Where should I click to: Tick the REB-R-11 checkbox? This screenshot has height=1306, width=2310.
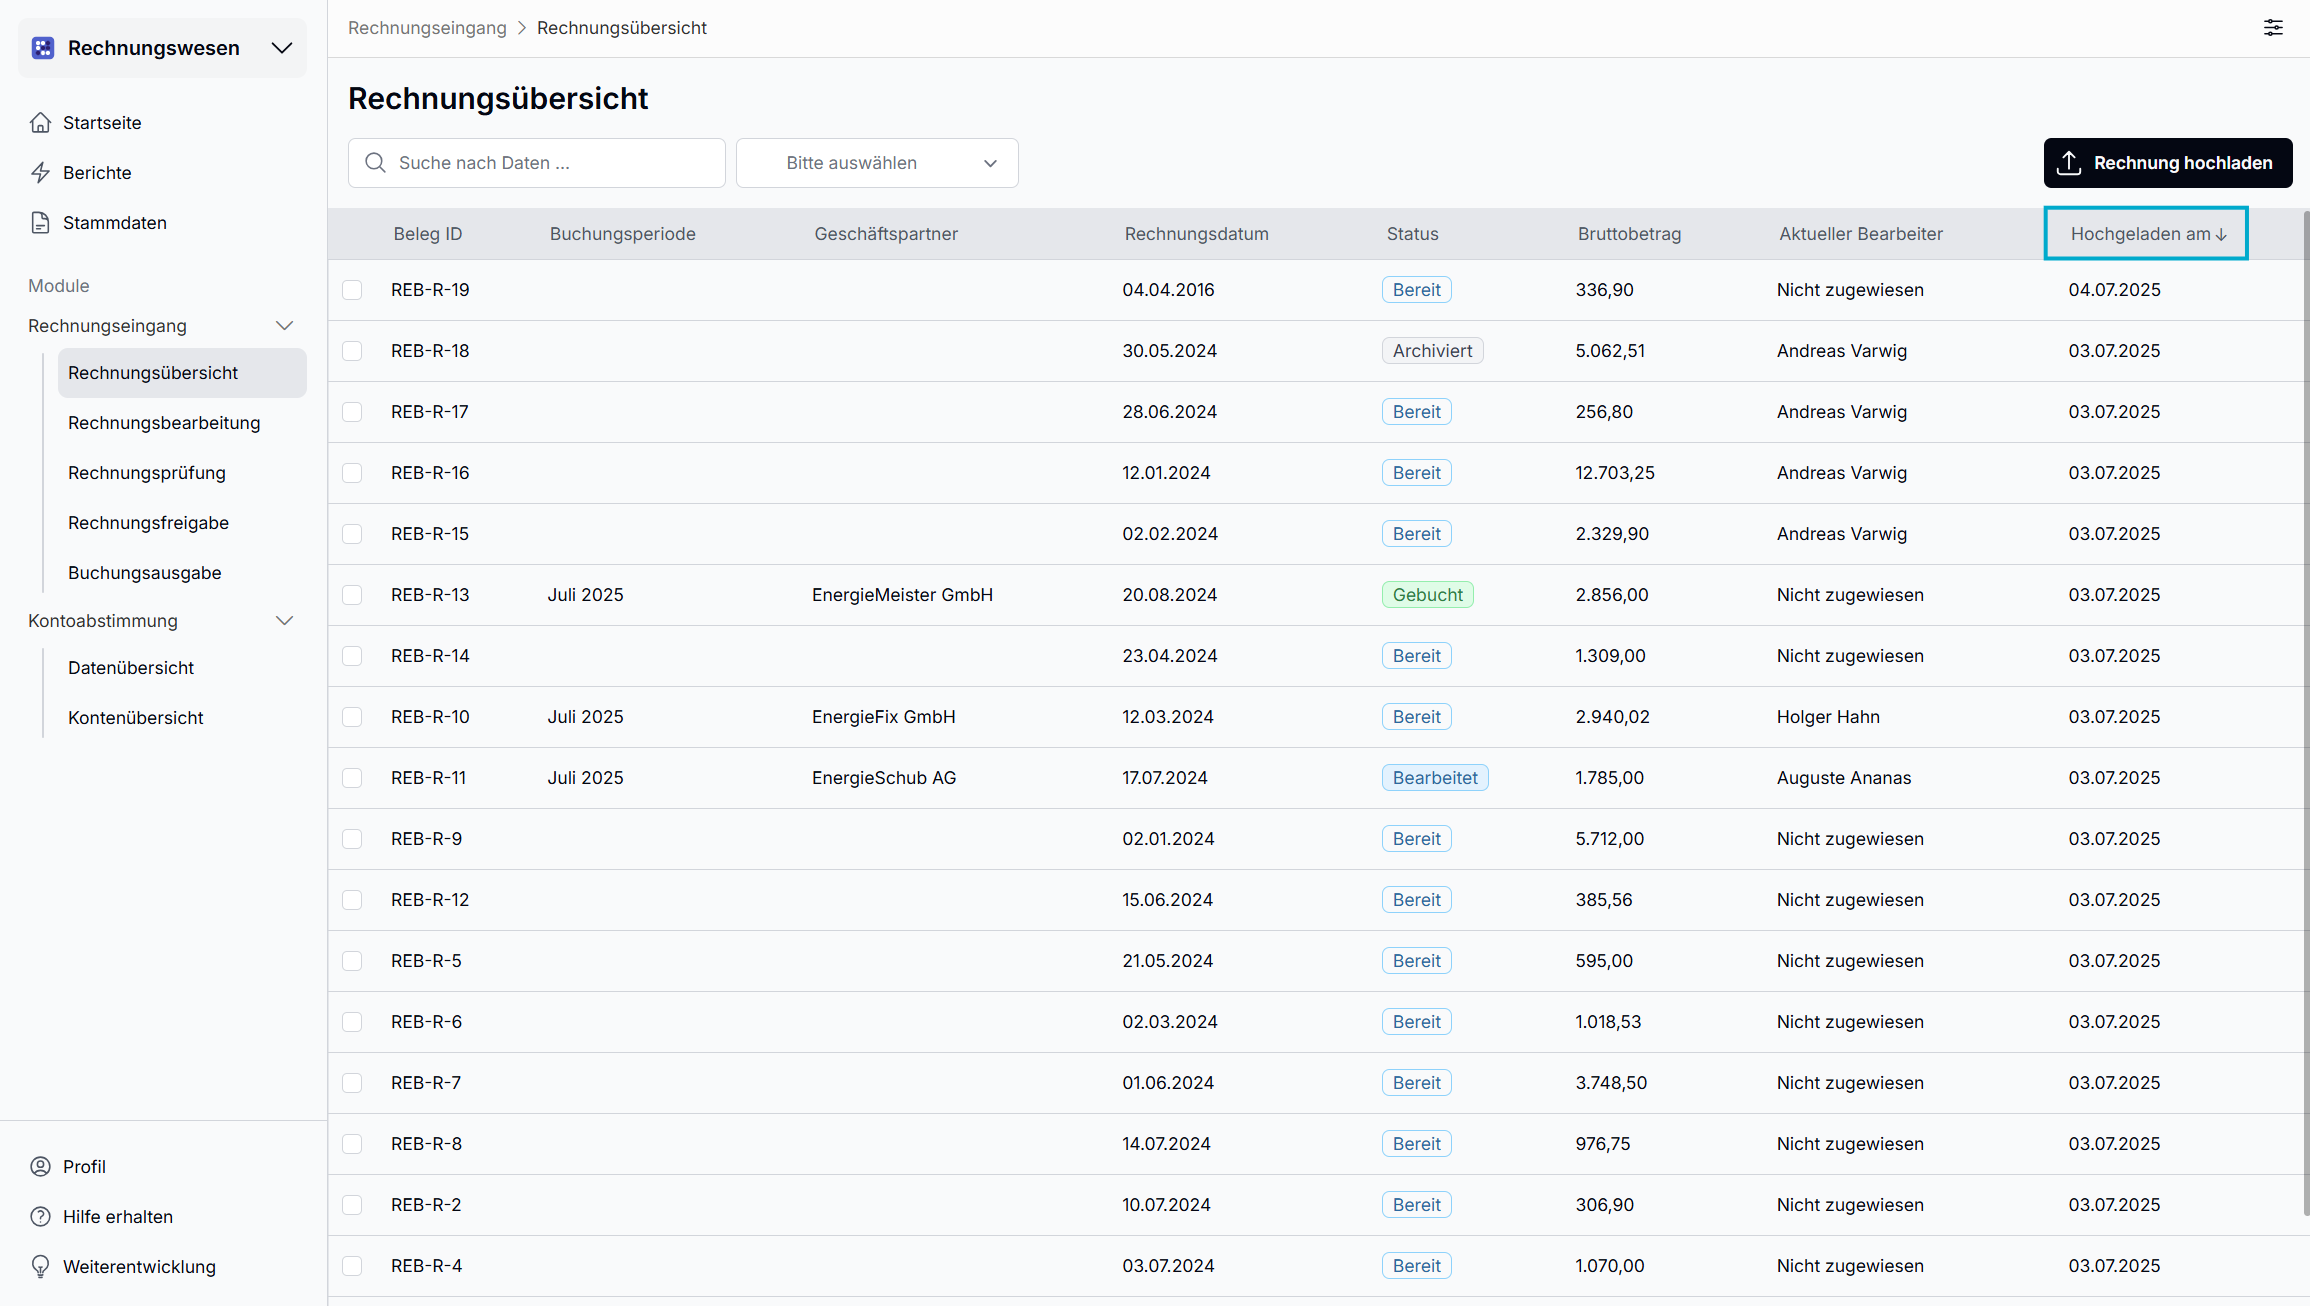[x=352, y=778]
